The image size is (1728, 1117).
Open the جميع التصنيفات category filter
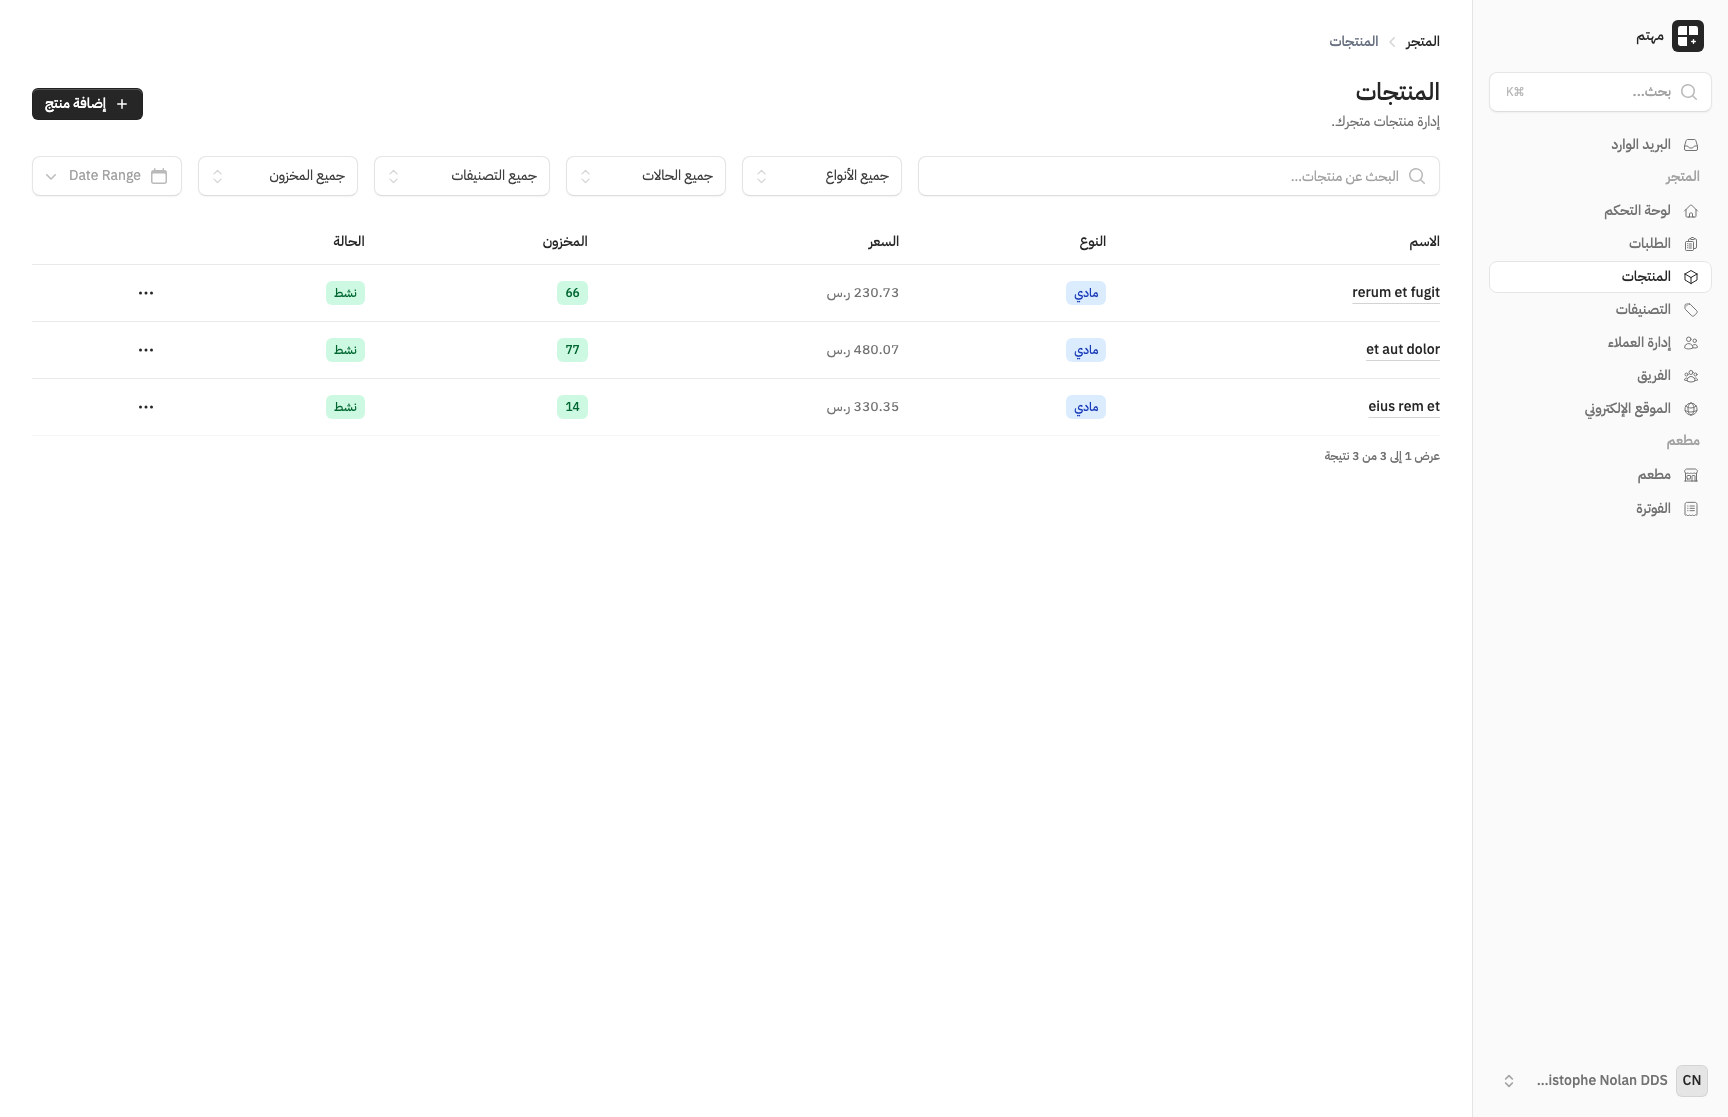[x=461, y=176]
